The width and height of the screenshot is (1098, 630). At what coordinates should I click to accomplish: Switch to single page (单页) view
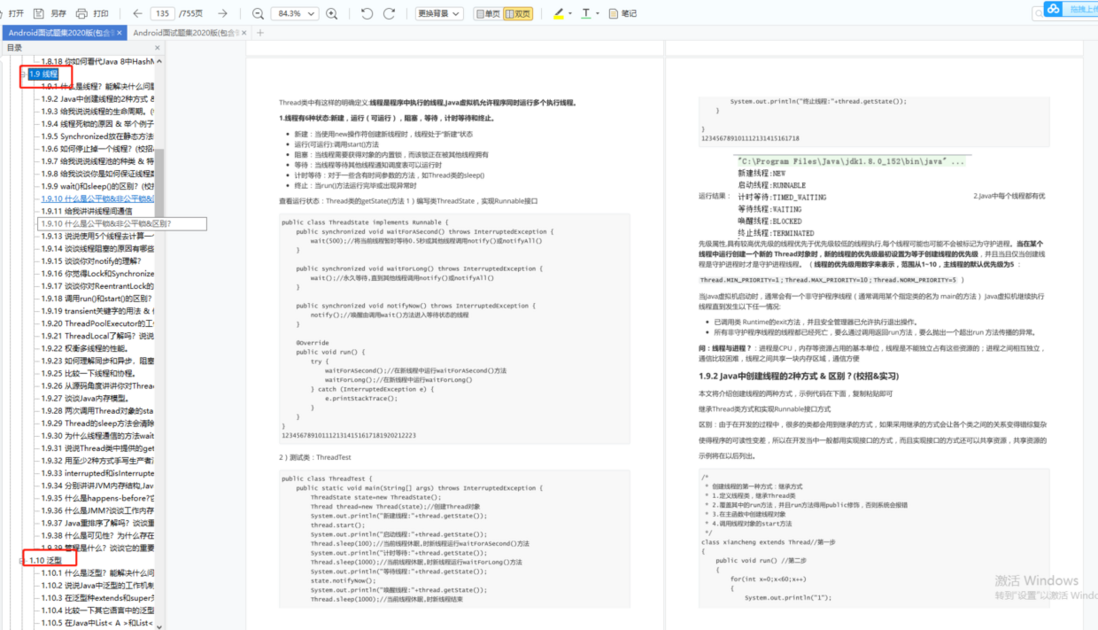[488, 13]
